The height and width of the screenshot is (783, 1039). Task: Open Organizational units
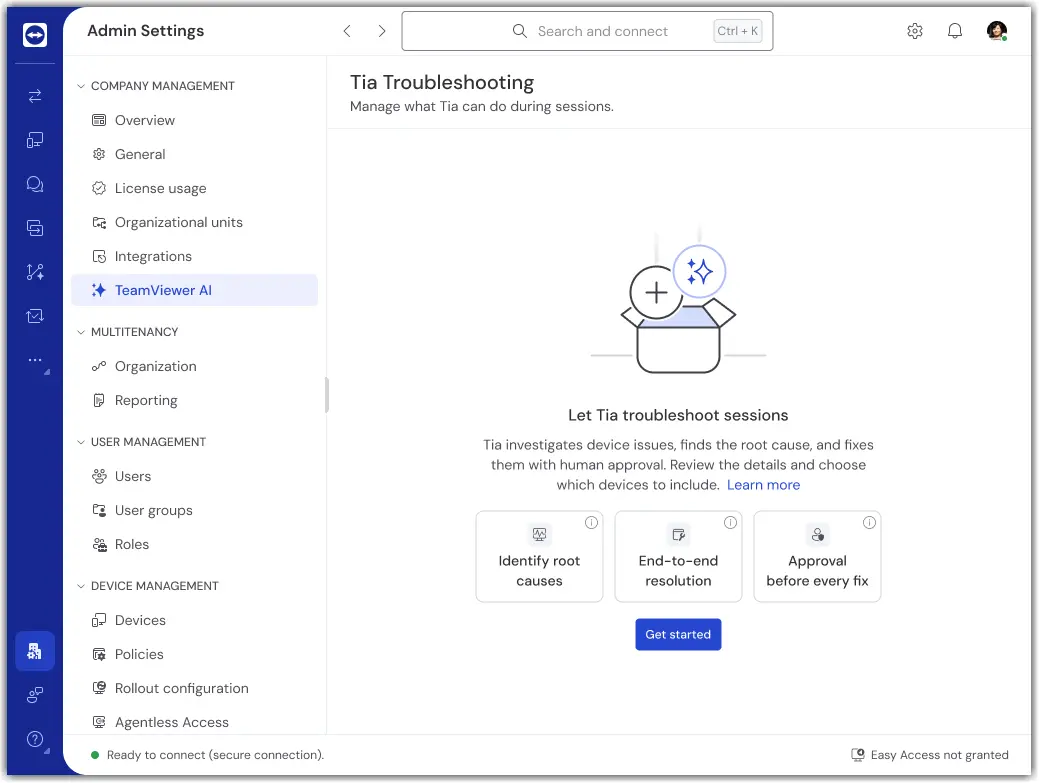coord(194,222)
